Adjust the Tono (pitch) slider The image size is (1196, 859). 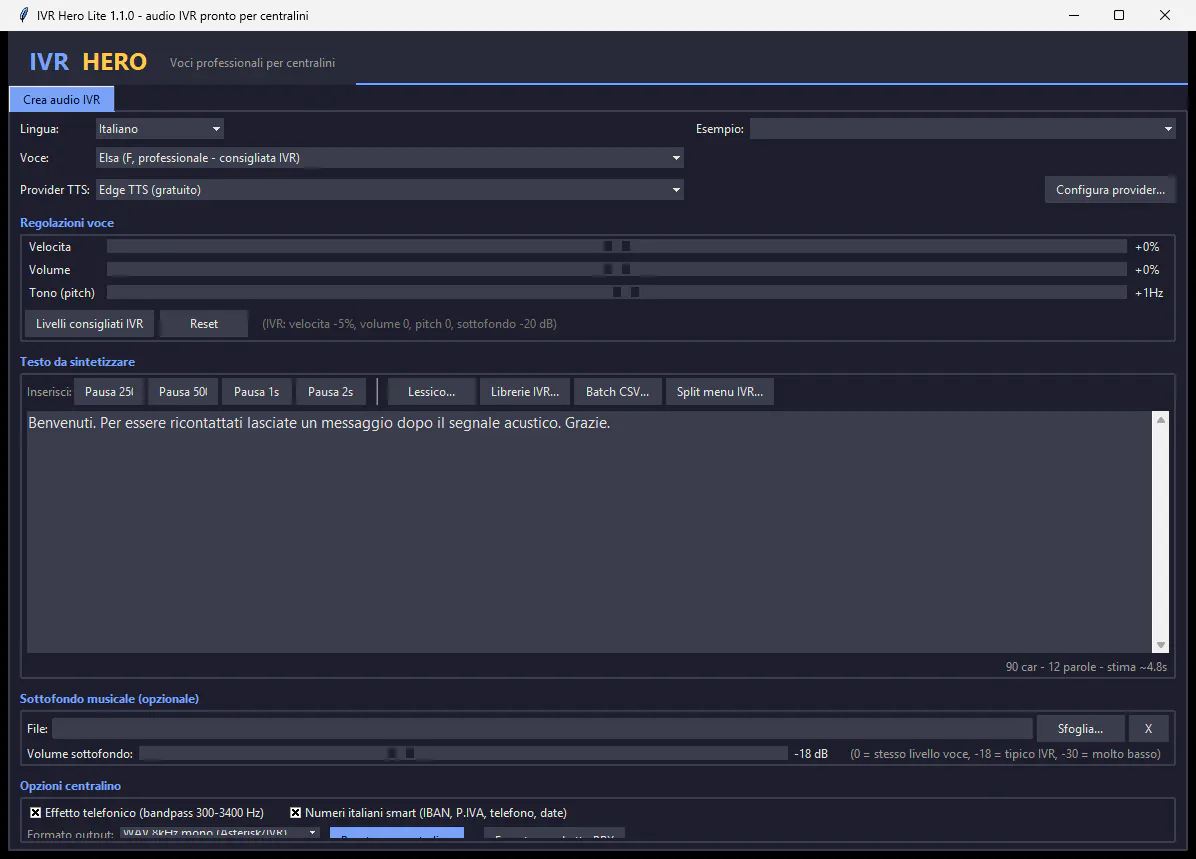pyautogui.click(x=616, y=292)
